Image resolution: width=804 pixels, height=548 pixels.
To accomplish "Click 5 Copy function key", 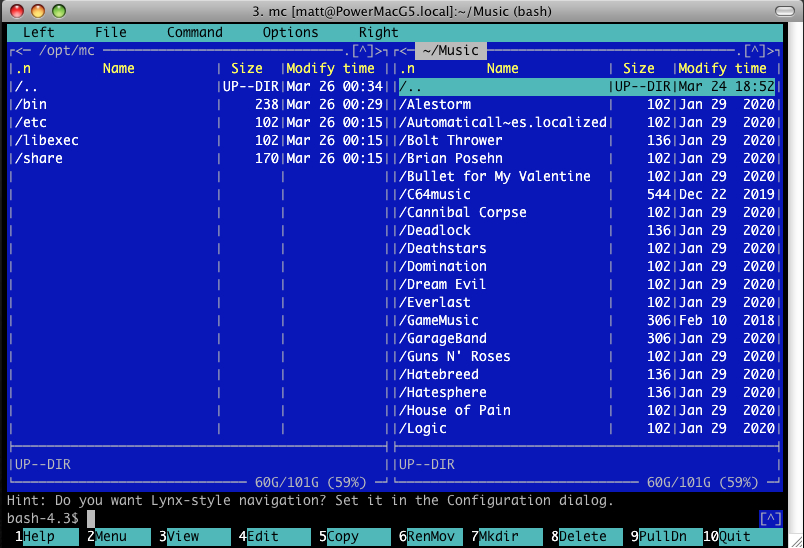I will point(354,537).
